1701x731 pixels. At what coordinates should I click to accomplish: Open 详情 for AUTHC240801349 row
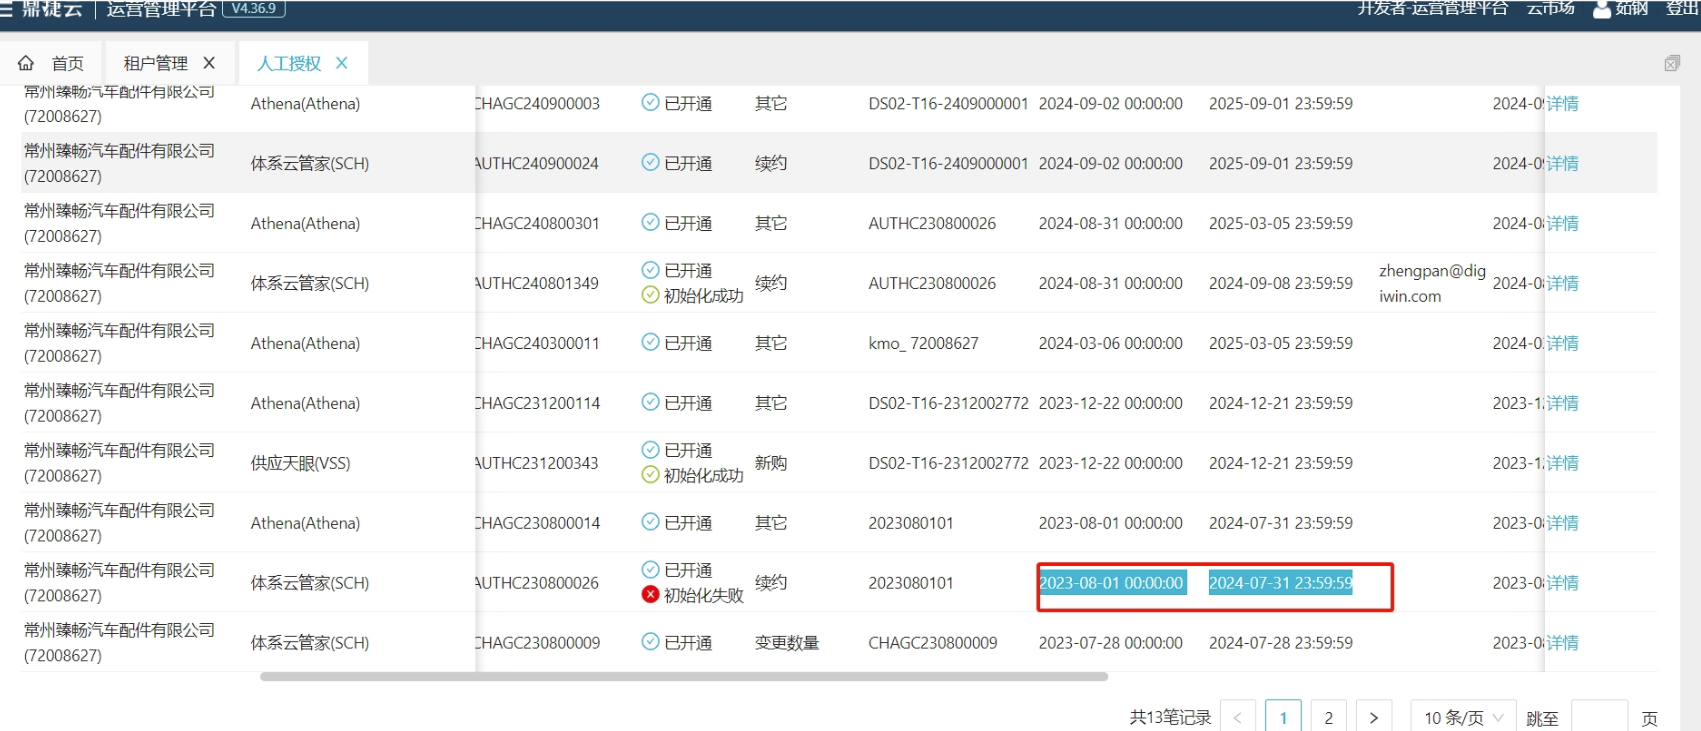1562,283
